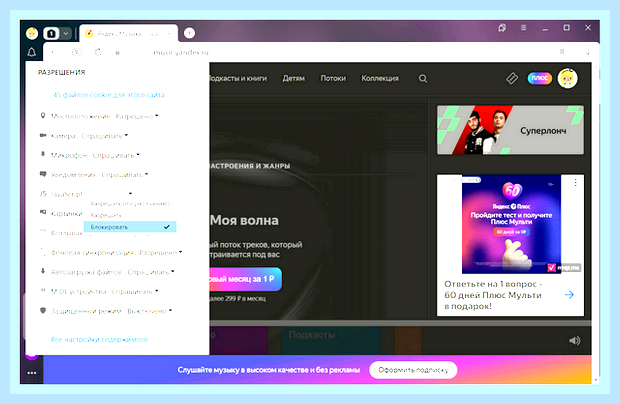Choose the Разрешать option
Image resolution: width=620 pixels, height=404 pixels.
coord(130,215)
